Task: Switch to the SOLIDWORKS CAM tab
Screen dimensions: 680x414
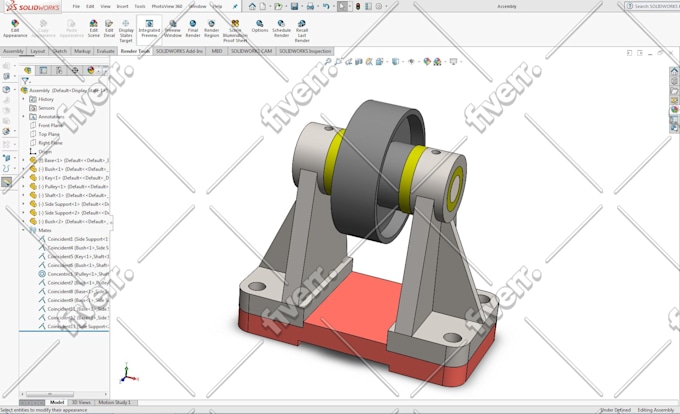Action: [252, 51]
